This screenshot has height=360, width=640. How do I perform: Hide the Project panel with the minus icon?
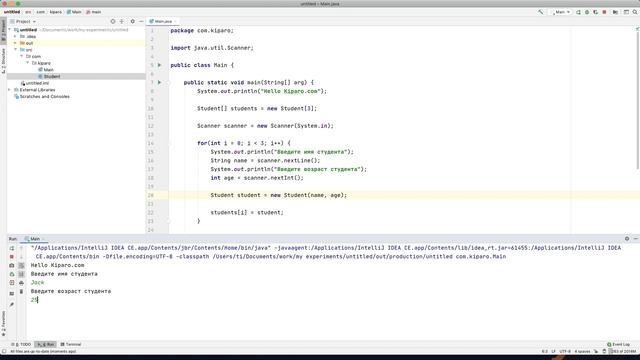(x=141, y=21)
